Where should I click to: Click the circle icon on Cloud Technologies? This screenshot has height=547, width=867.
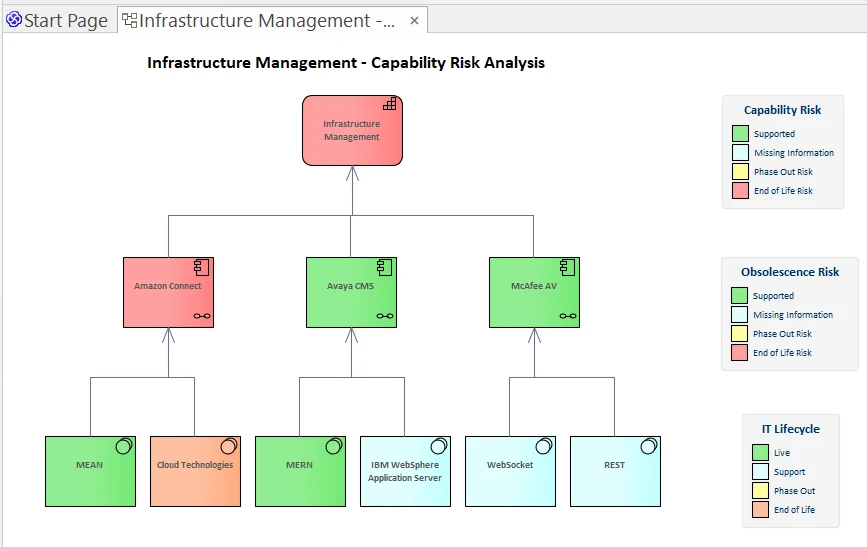click(x=229, y=446)
